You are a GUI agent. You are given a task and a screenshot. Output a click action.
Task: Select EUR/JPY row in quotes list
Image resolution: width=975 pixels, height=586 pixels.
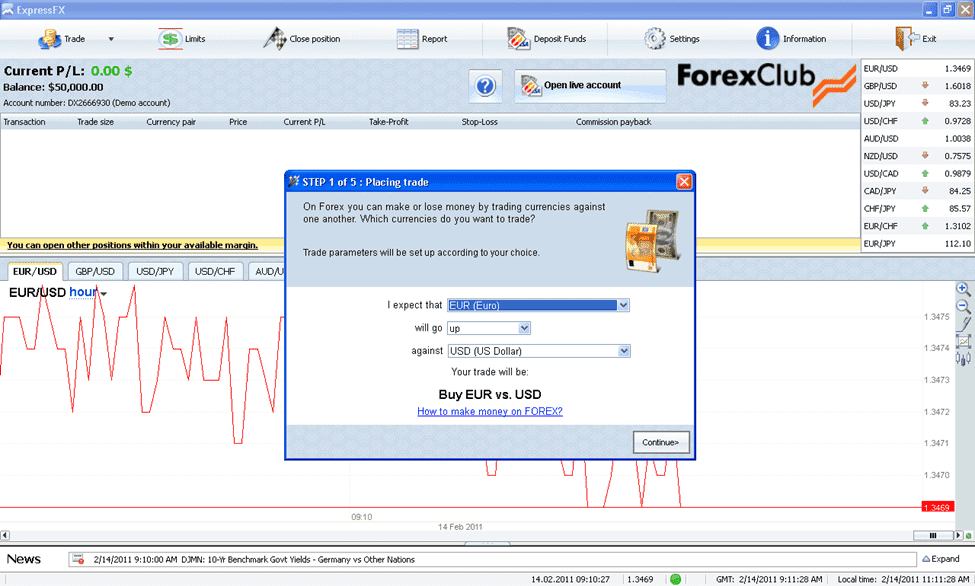(x=917, y=243)
